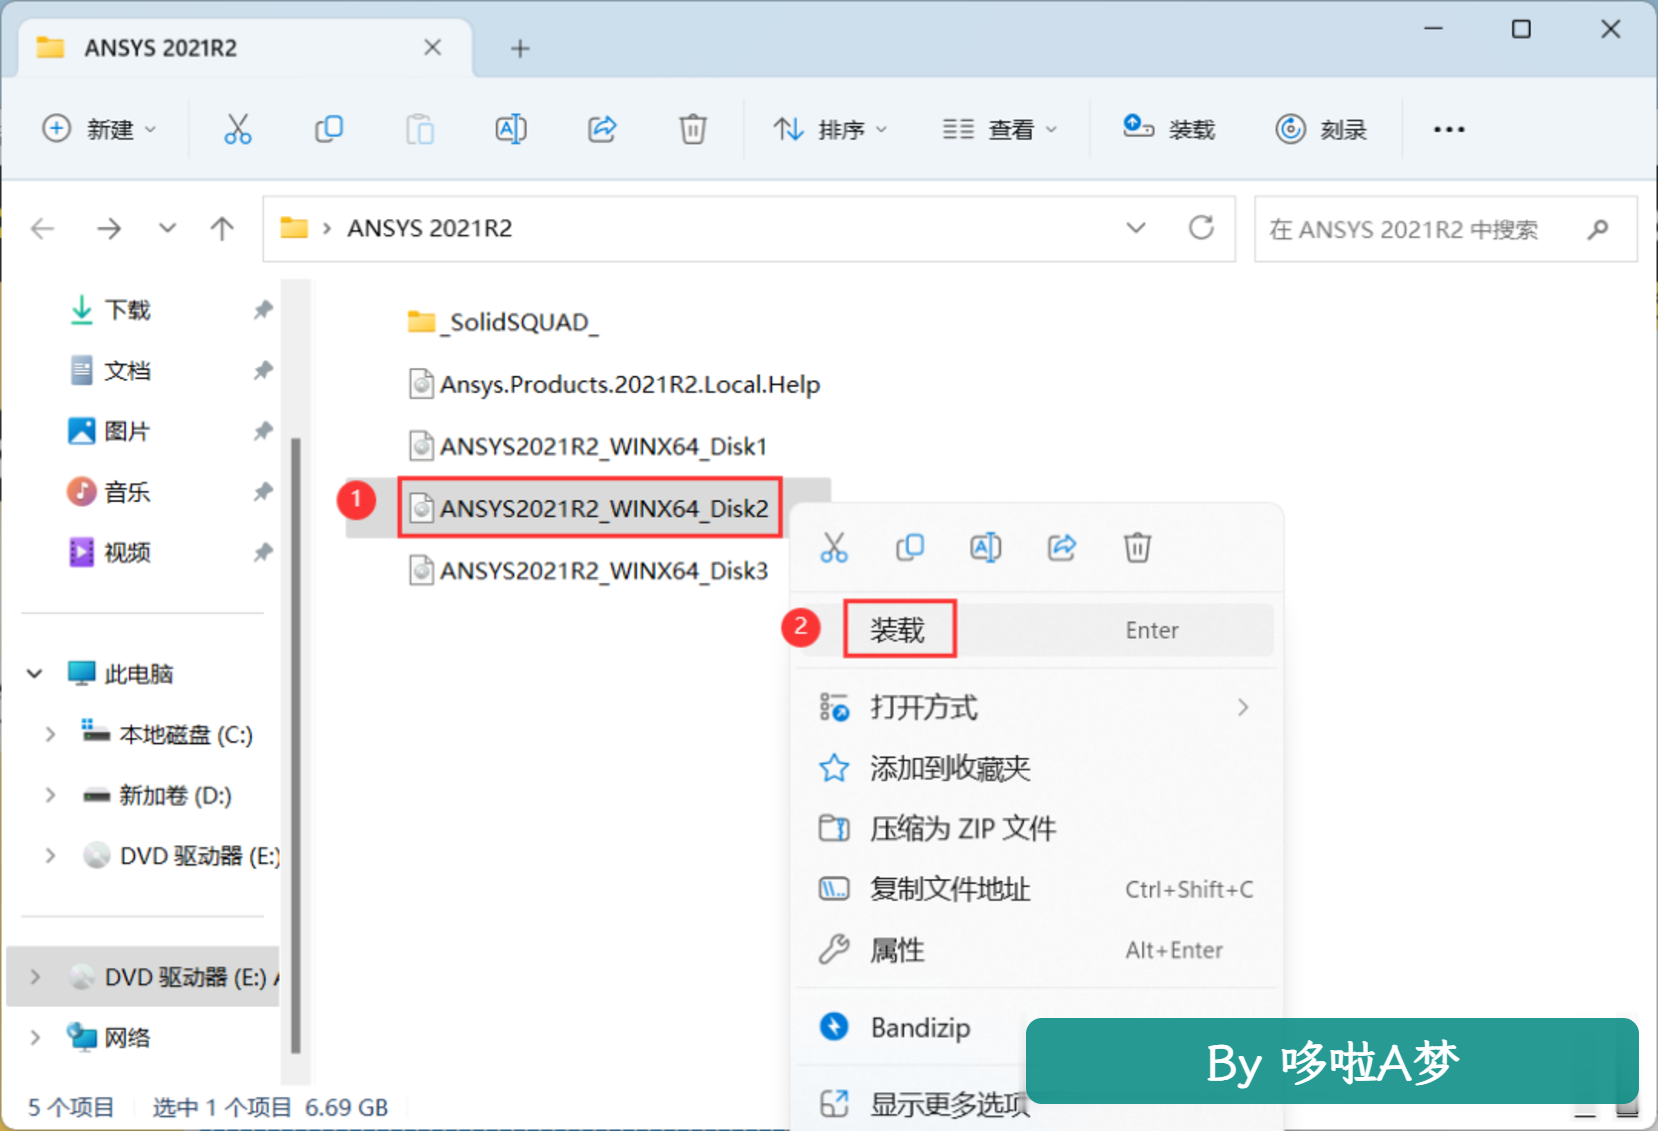Choose 添加到收藏夹 in context menu
The image size is (1658, 1131).
point(1037,768)
